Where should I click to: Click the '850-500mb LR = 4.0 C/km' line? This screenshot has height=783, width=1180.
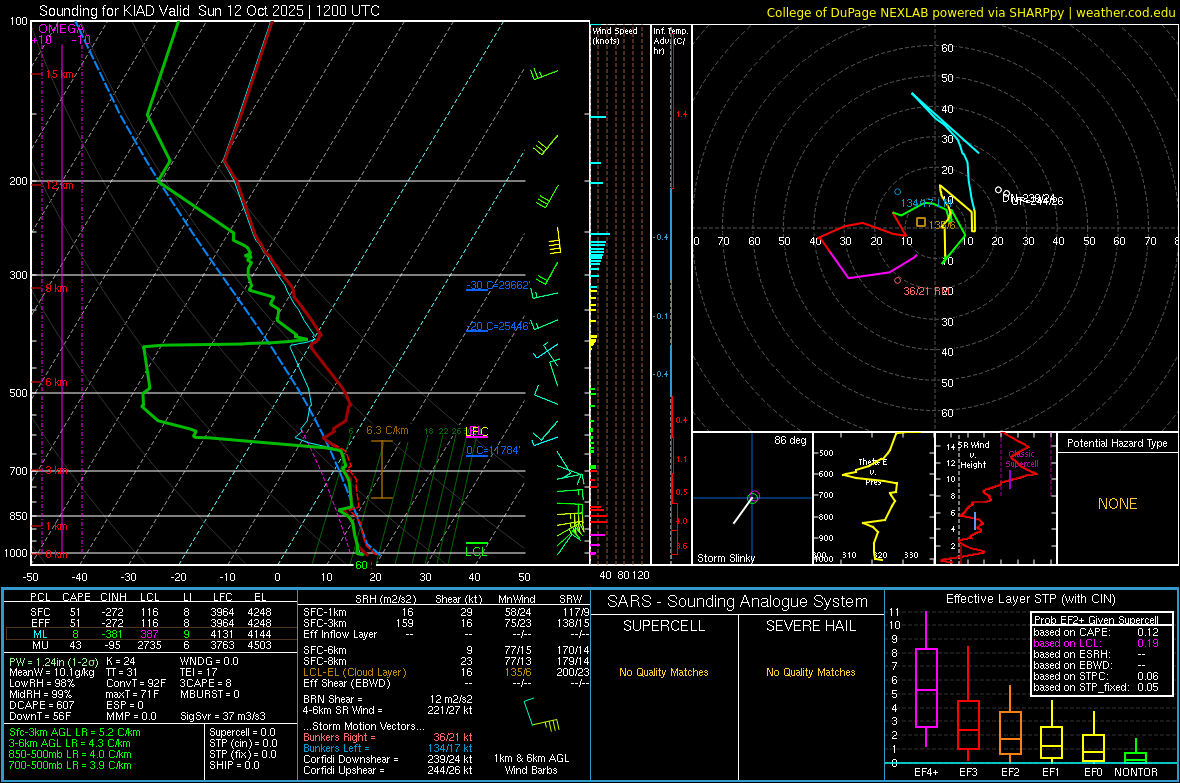(70, 754)
